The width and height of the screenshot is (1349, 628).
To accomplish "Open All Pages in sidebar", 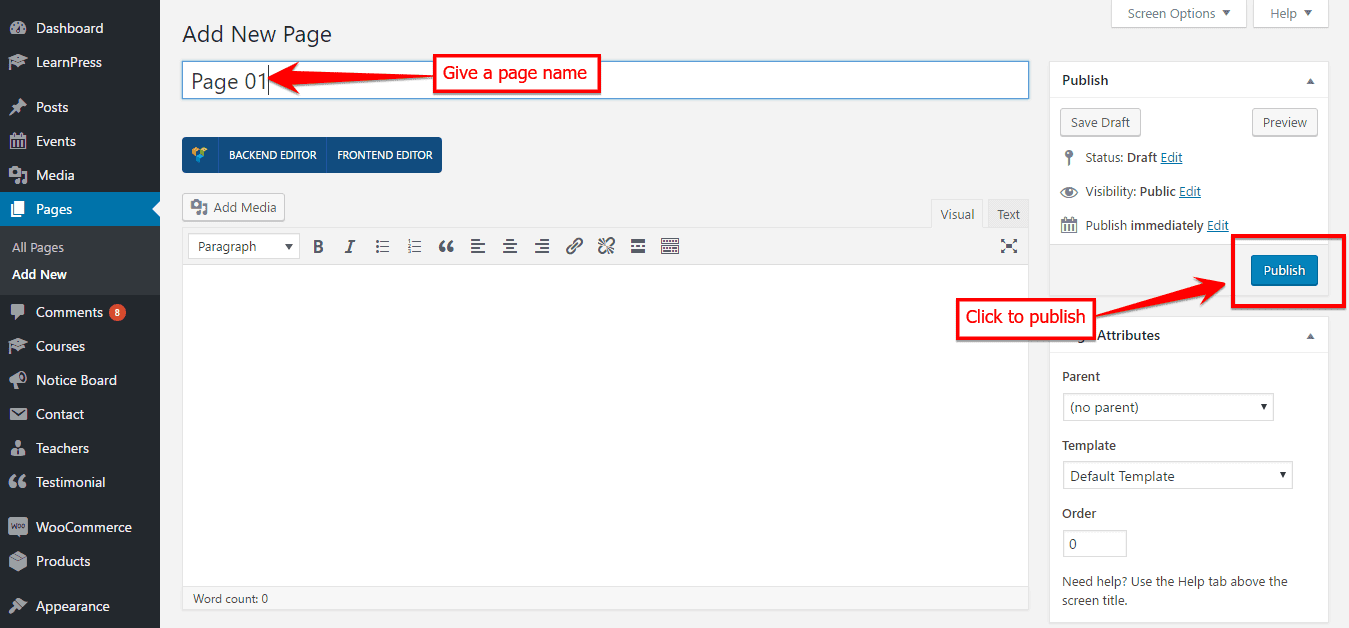I will (38, 247).
